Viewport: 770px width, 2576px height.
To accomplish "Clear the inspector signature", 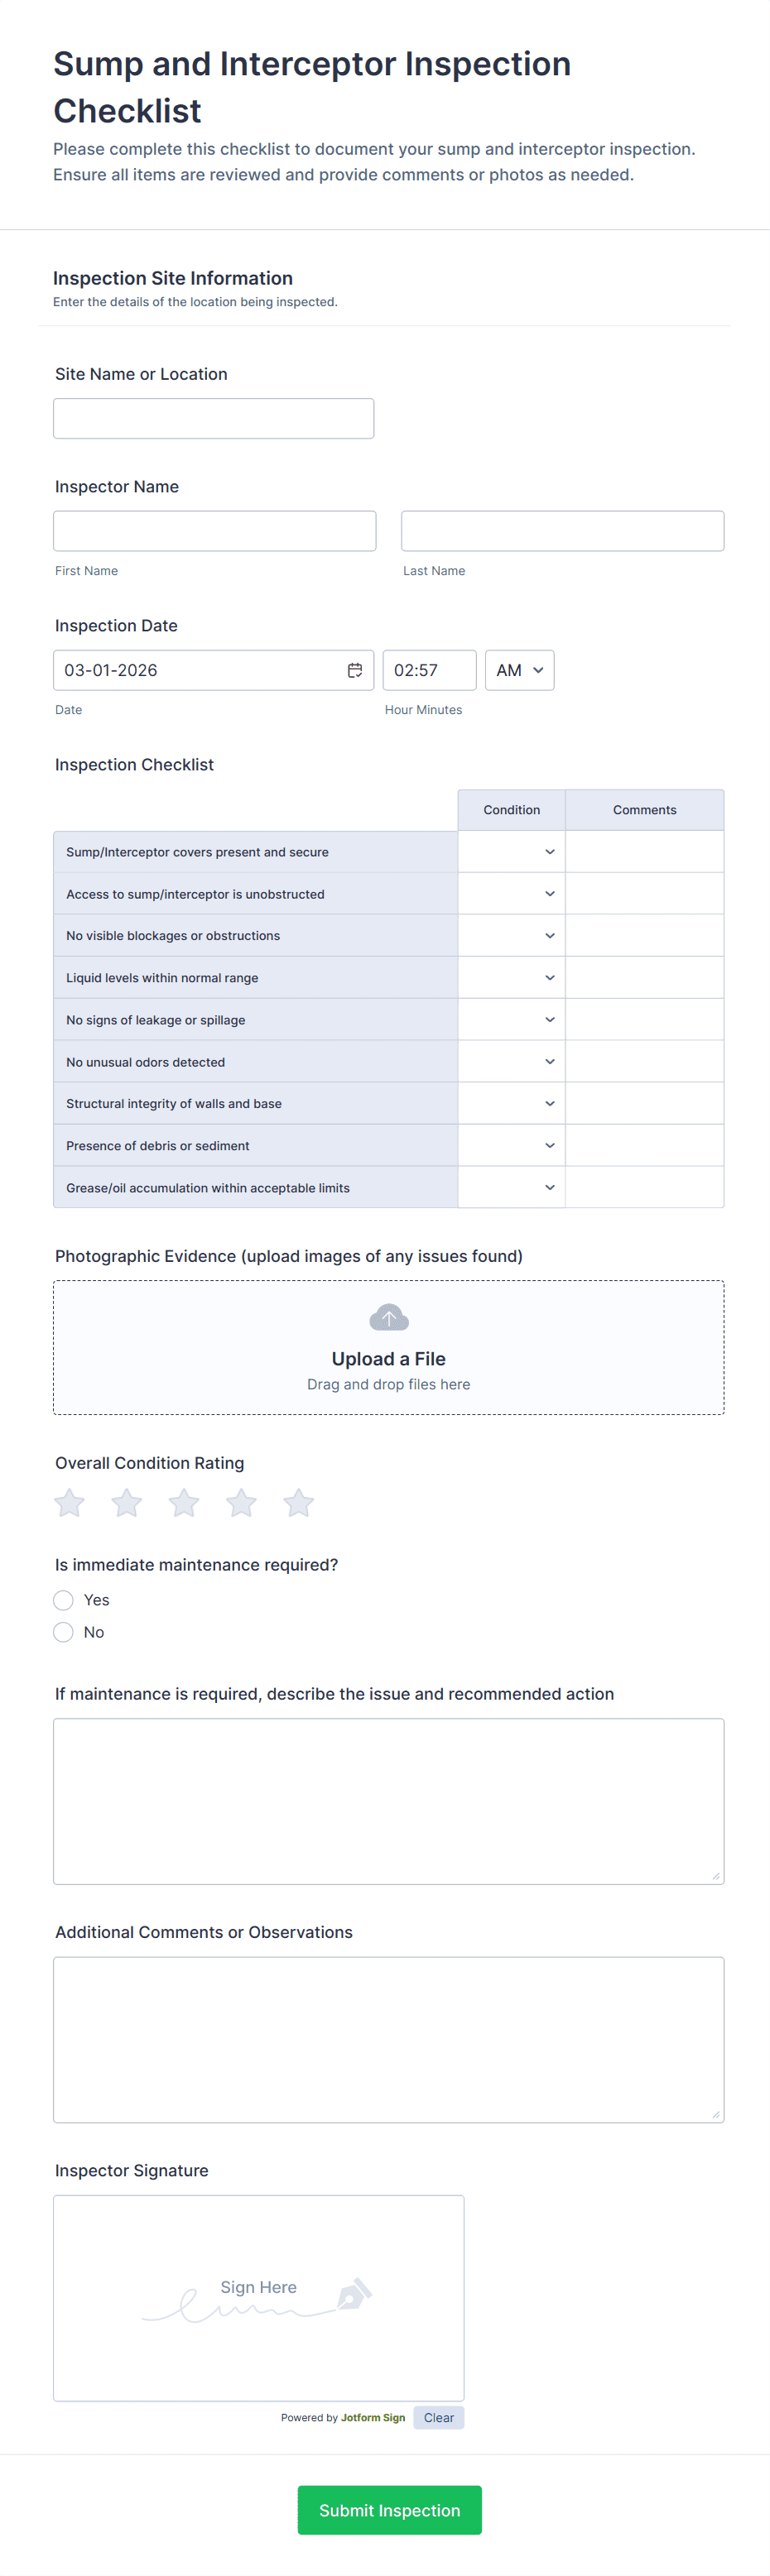I will pyautogui.click(x=438, y=2418).
